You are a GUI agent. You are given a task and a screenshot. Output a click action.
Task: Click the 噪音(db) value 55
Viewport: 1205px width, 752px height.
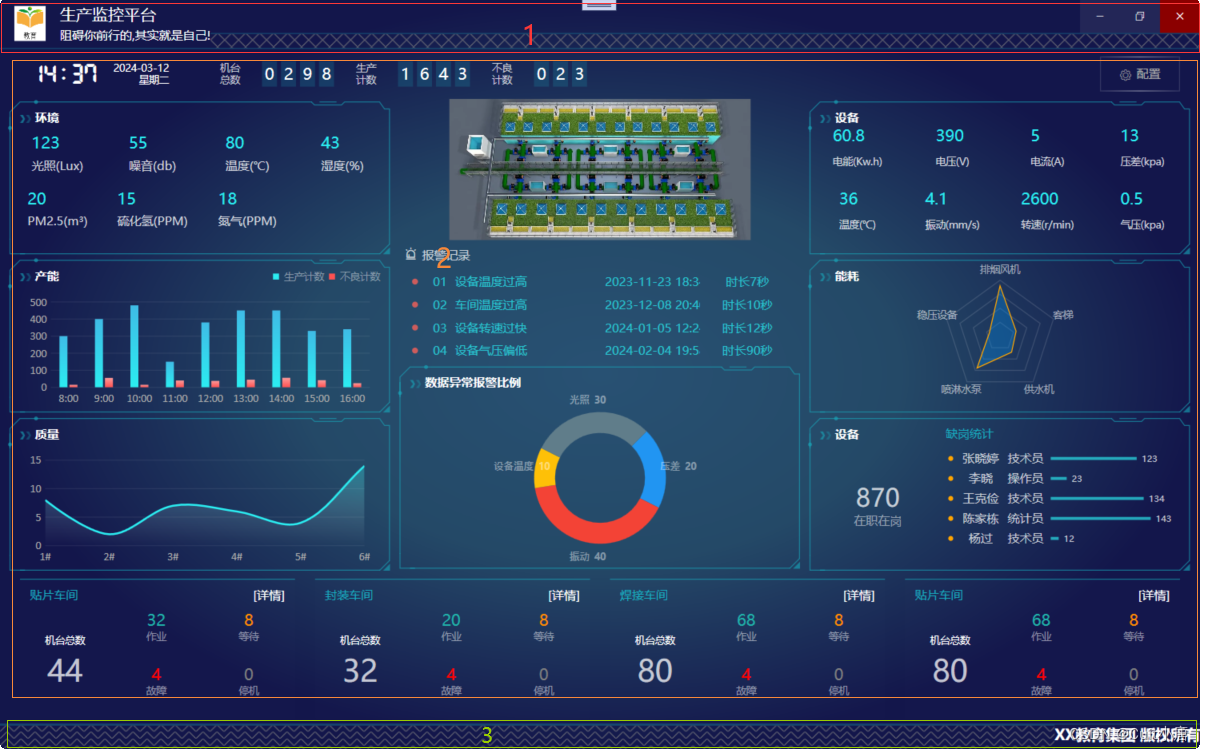click(138, 143)
